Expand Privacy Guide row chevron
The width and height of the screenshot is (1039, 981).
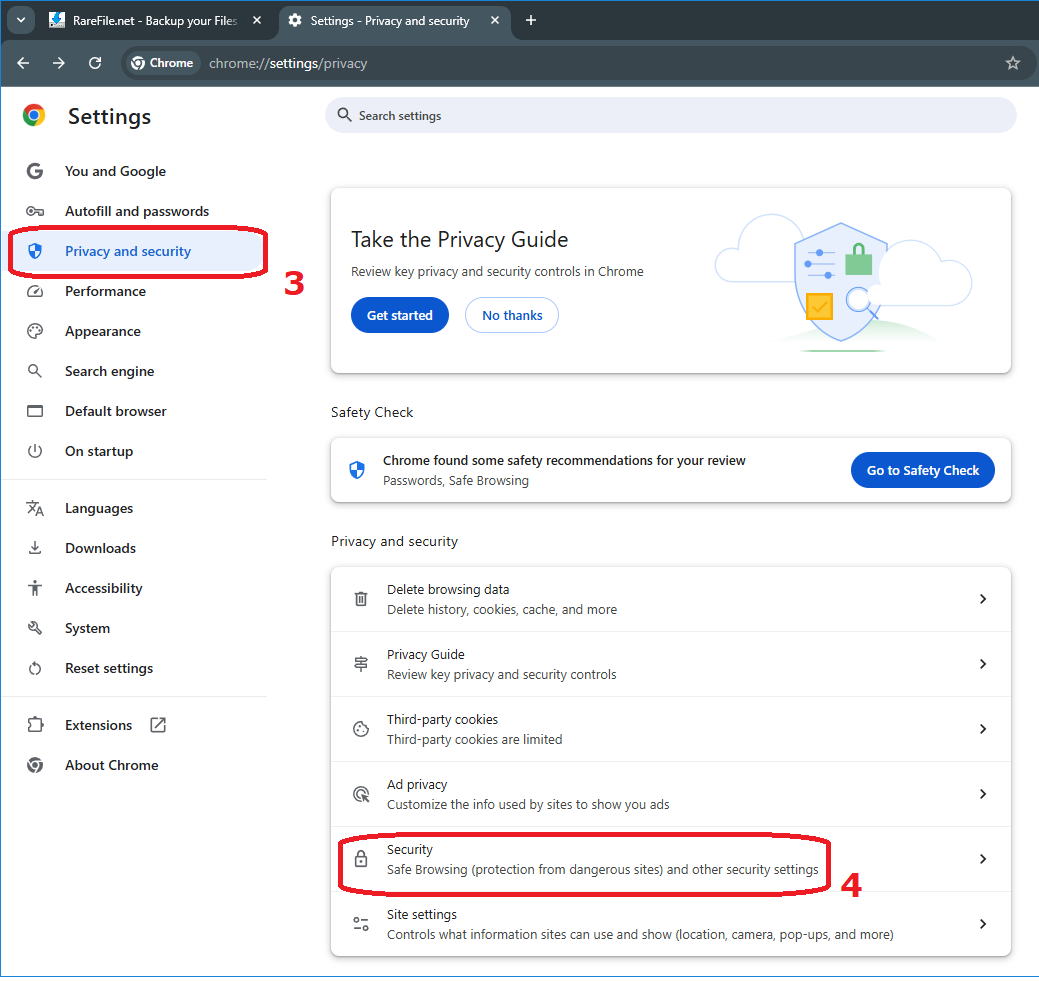[x=983, y=664]
